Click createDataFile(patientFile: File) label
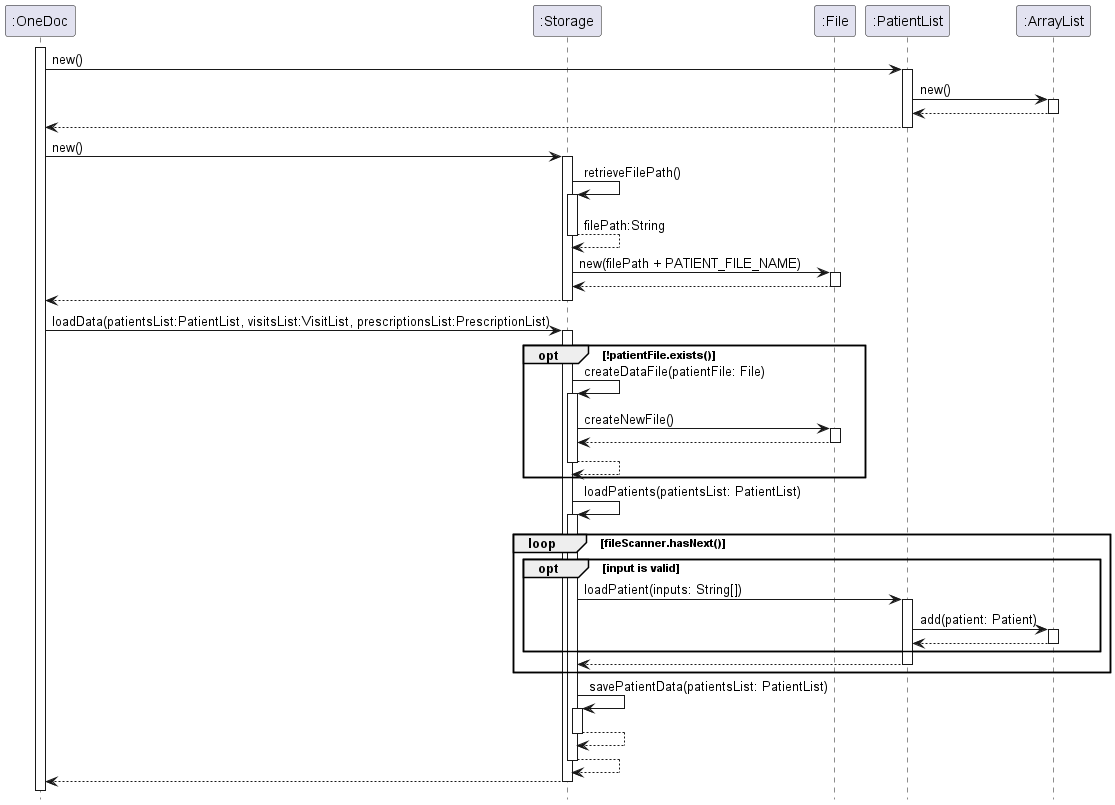 [674, 372]
